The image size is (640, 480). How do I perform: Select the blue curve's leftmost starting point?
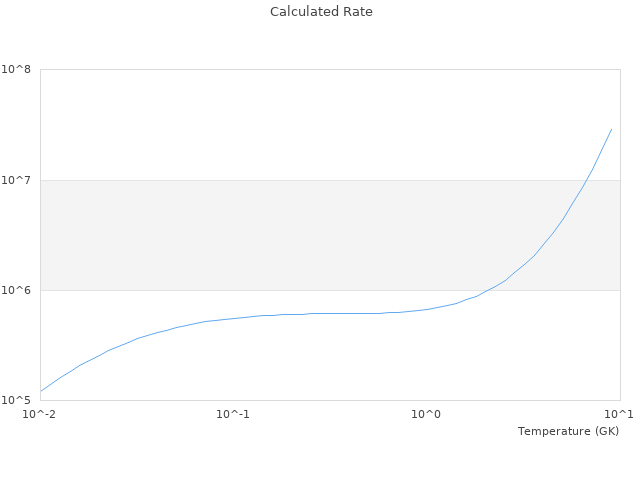click(x=41, y=391)
